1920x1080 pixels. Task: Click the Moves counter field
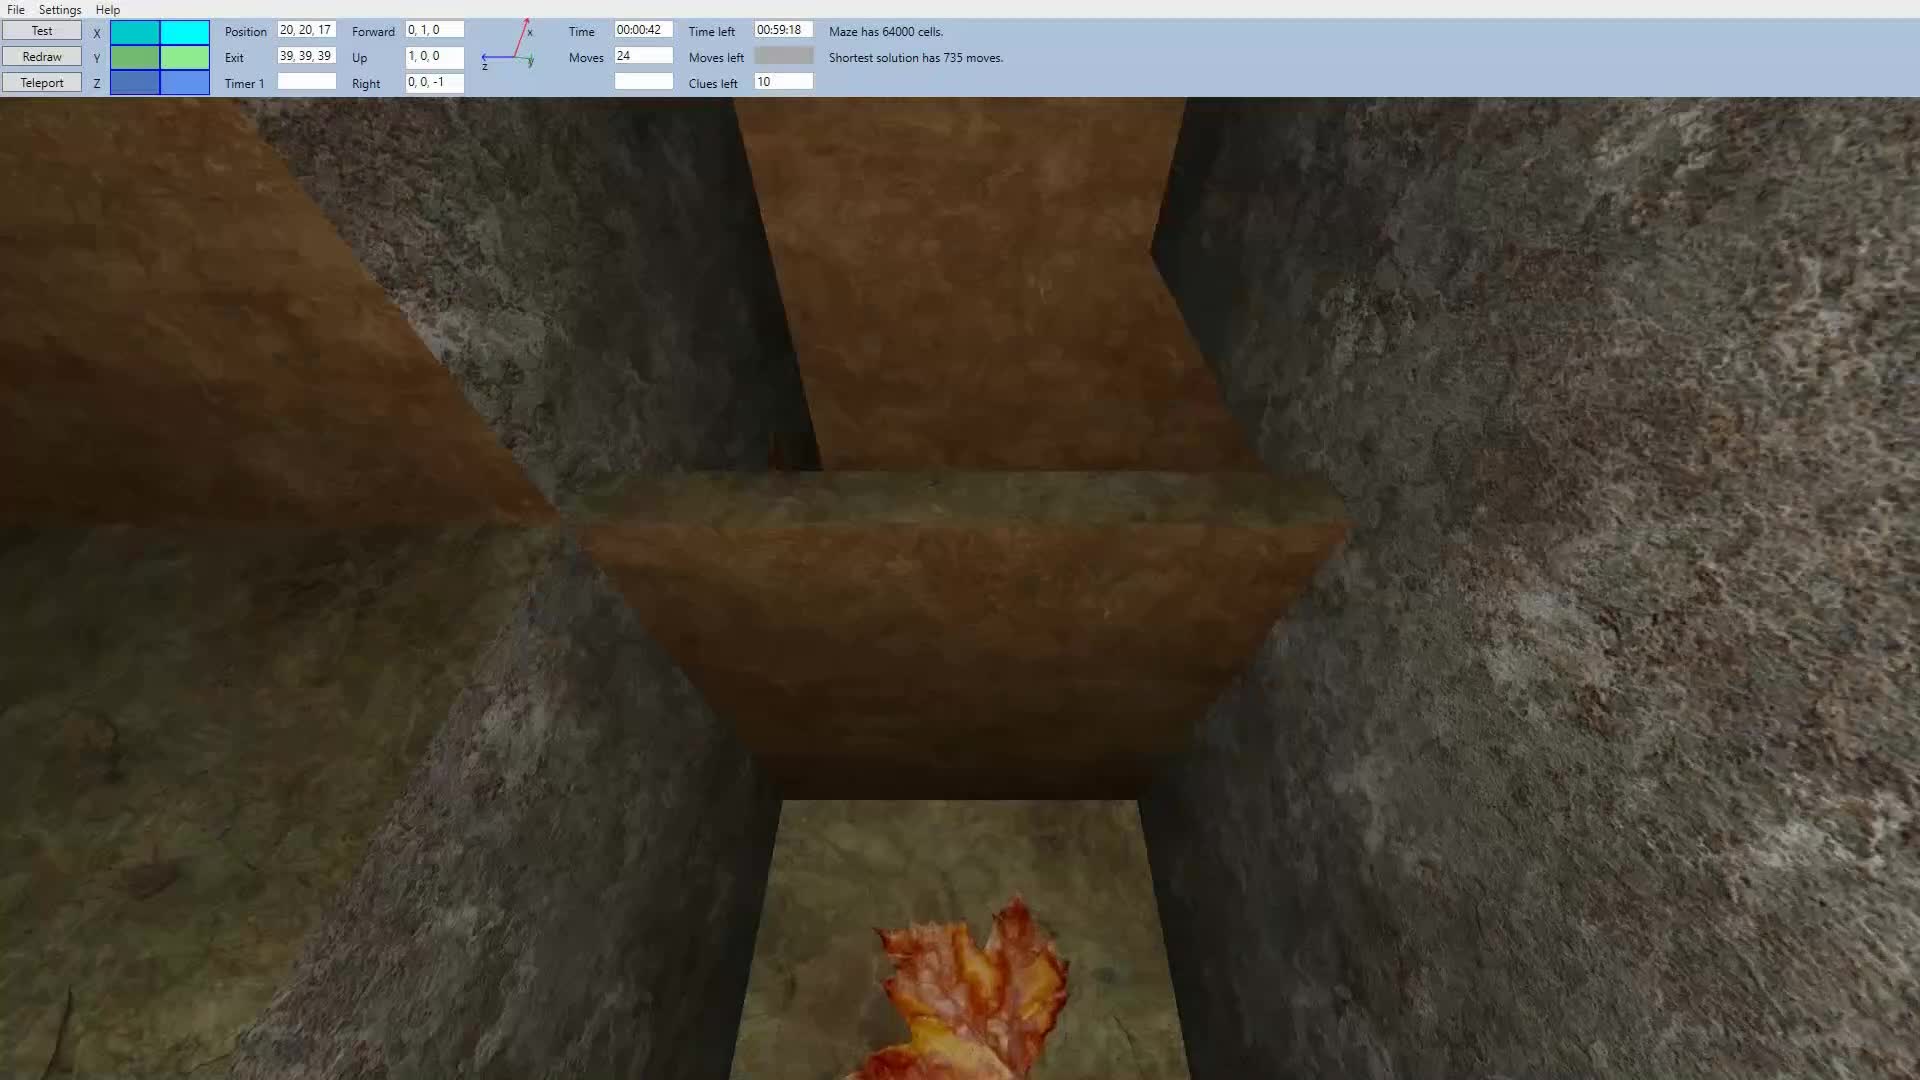coord(643,56)
